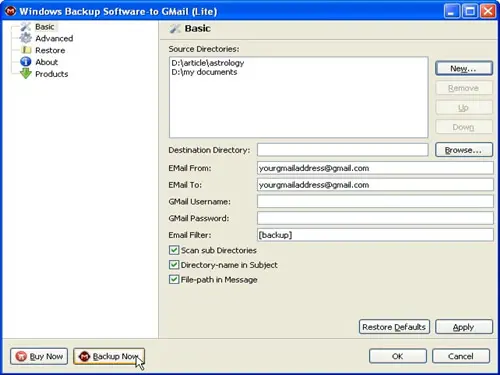500x375 pixels.
Task: Maximize the backup software window
Action: (470, 12)
